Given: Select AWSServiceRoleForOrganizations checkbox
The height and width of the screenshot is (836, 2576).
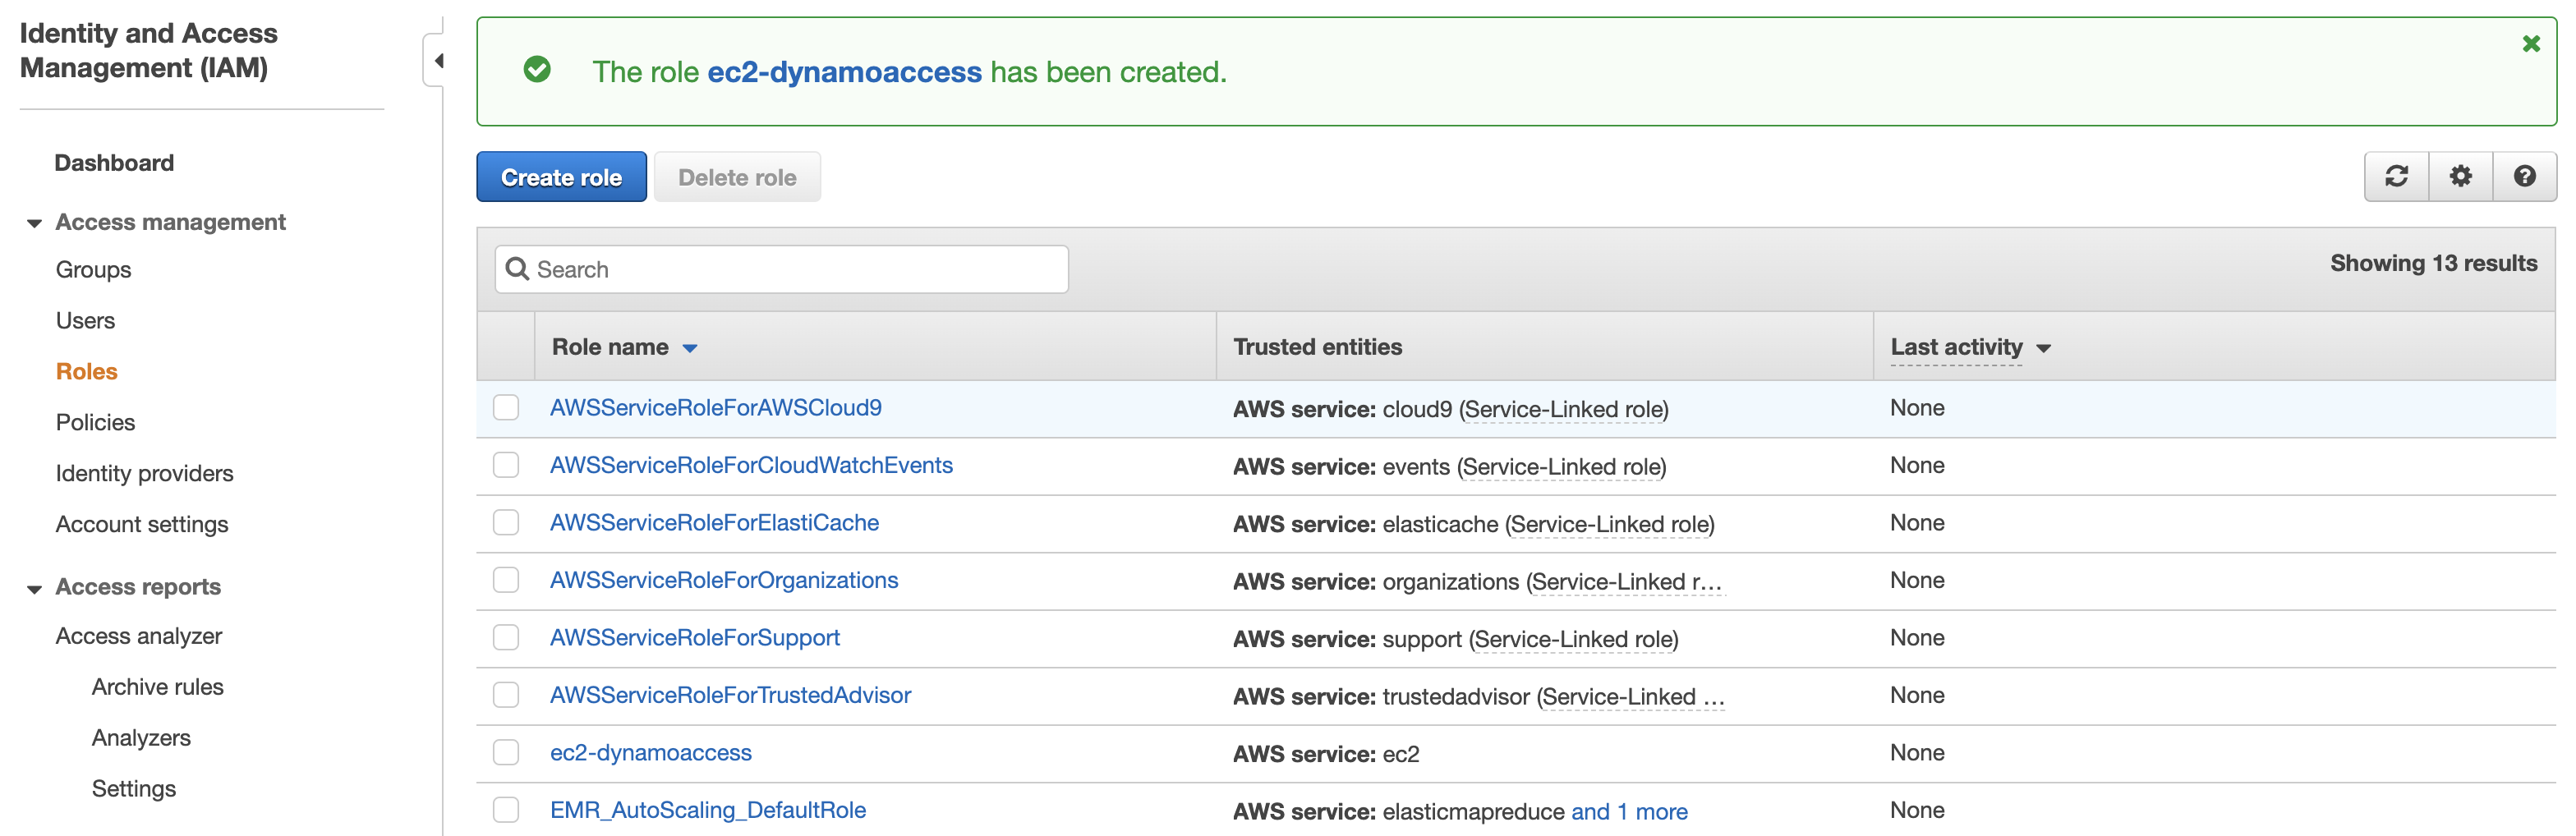Looking at the screenshot, I should (x=506, y=580).
